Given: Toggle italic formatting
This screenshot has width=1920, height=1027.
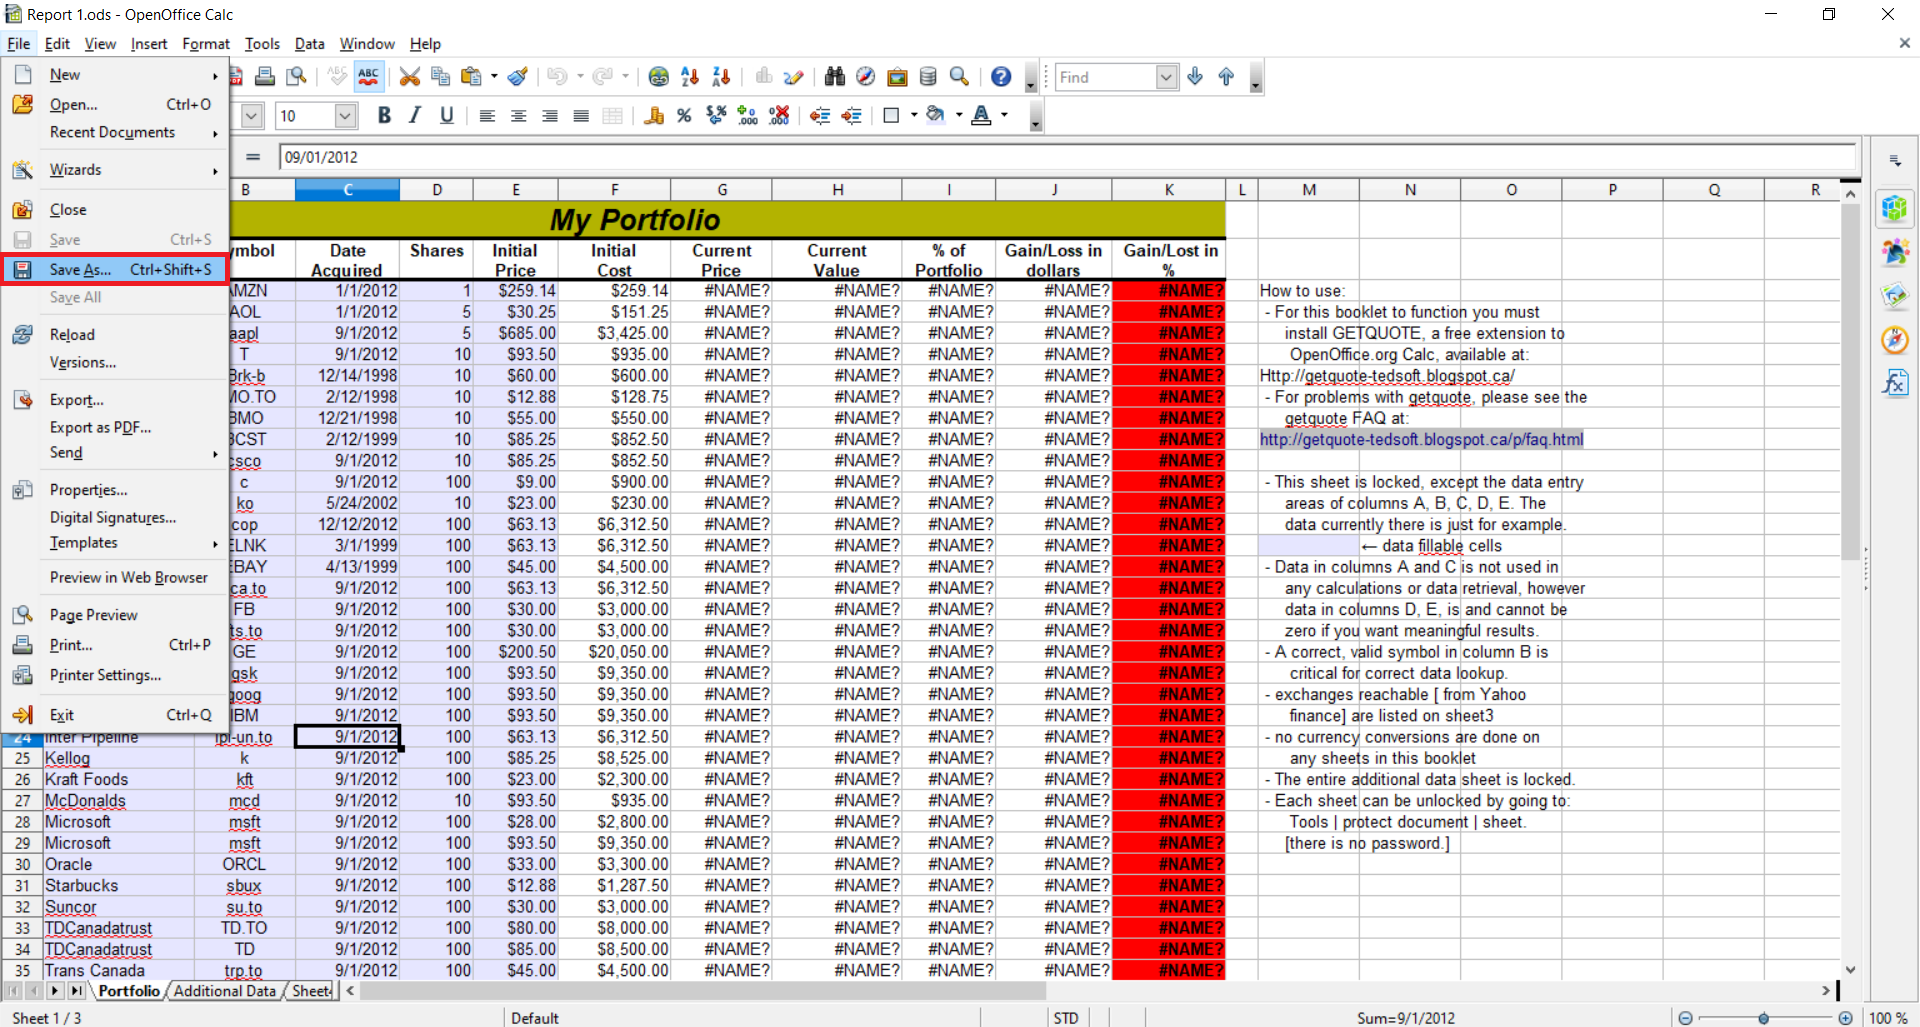Looking at the screenshot, I should pos(415,115).
